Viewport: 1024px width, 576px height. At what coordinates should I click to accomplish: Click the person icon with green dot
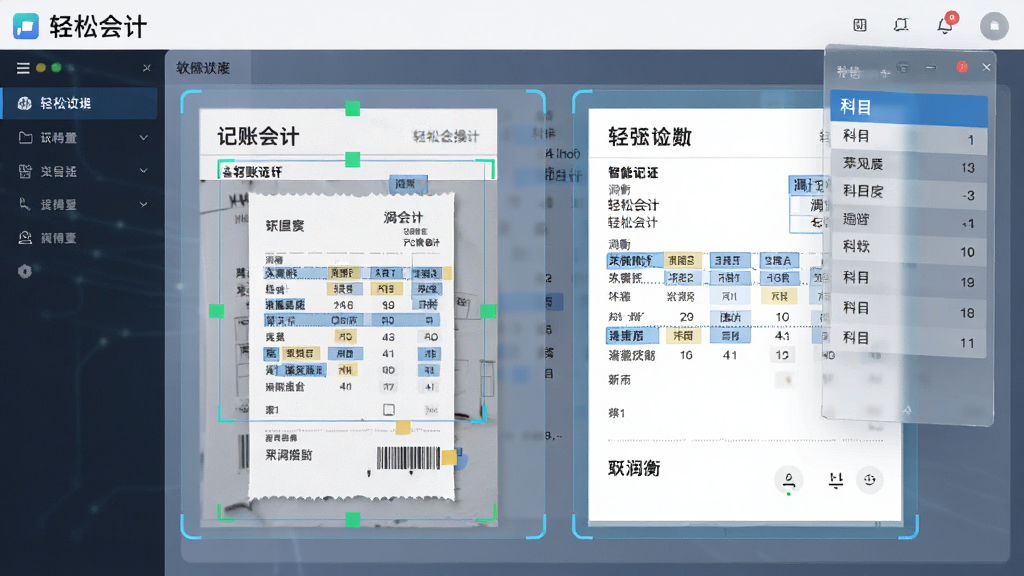click(789, 481)
